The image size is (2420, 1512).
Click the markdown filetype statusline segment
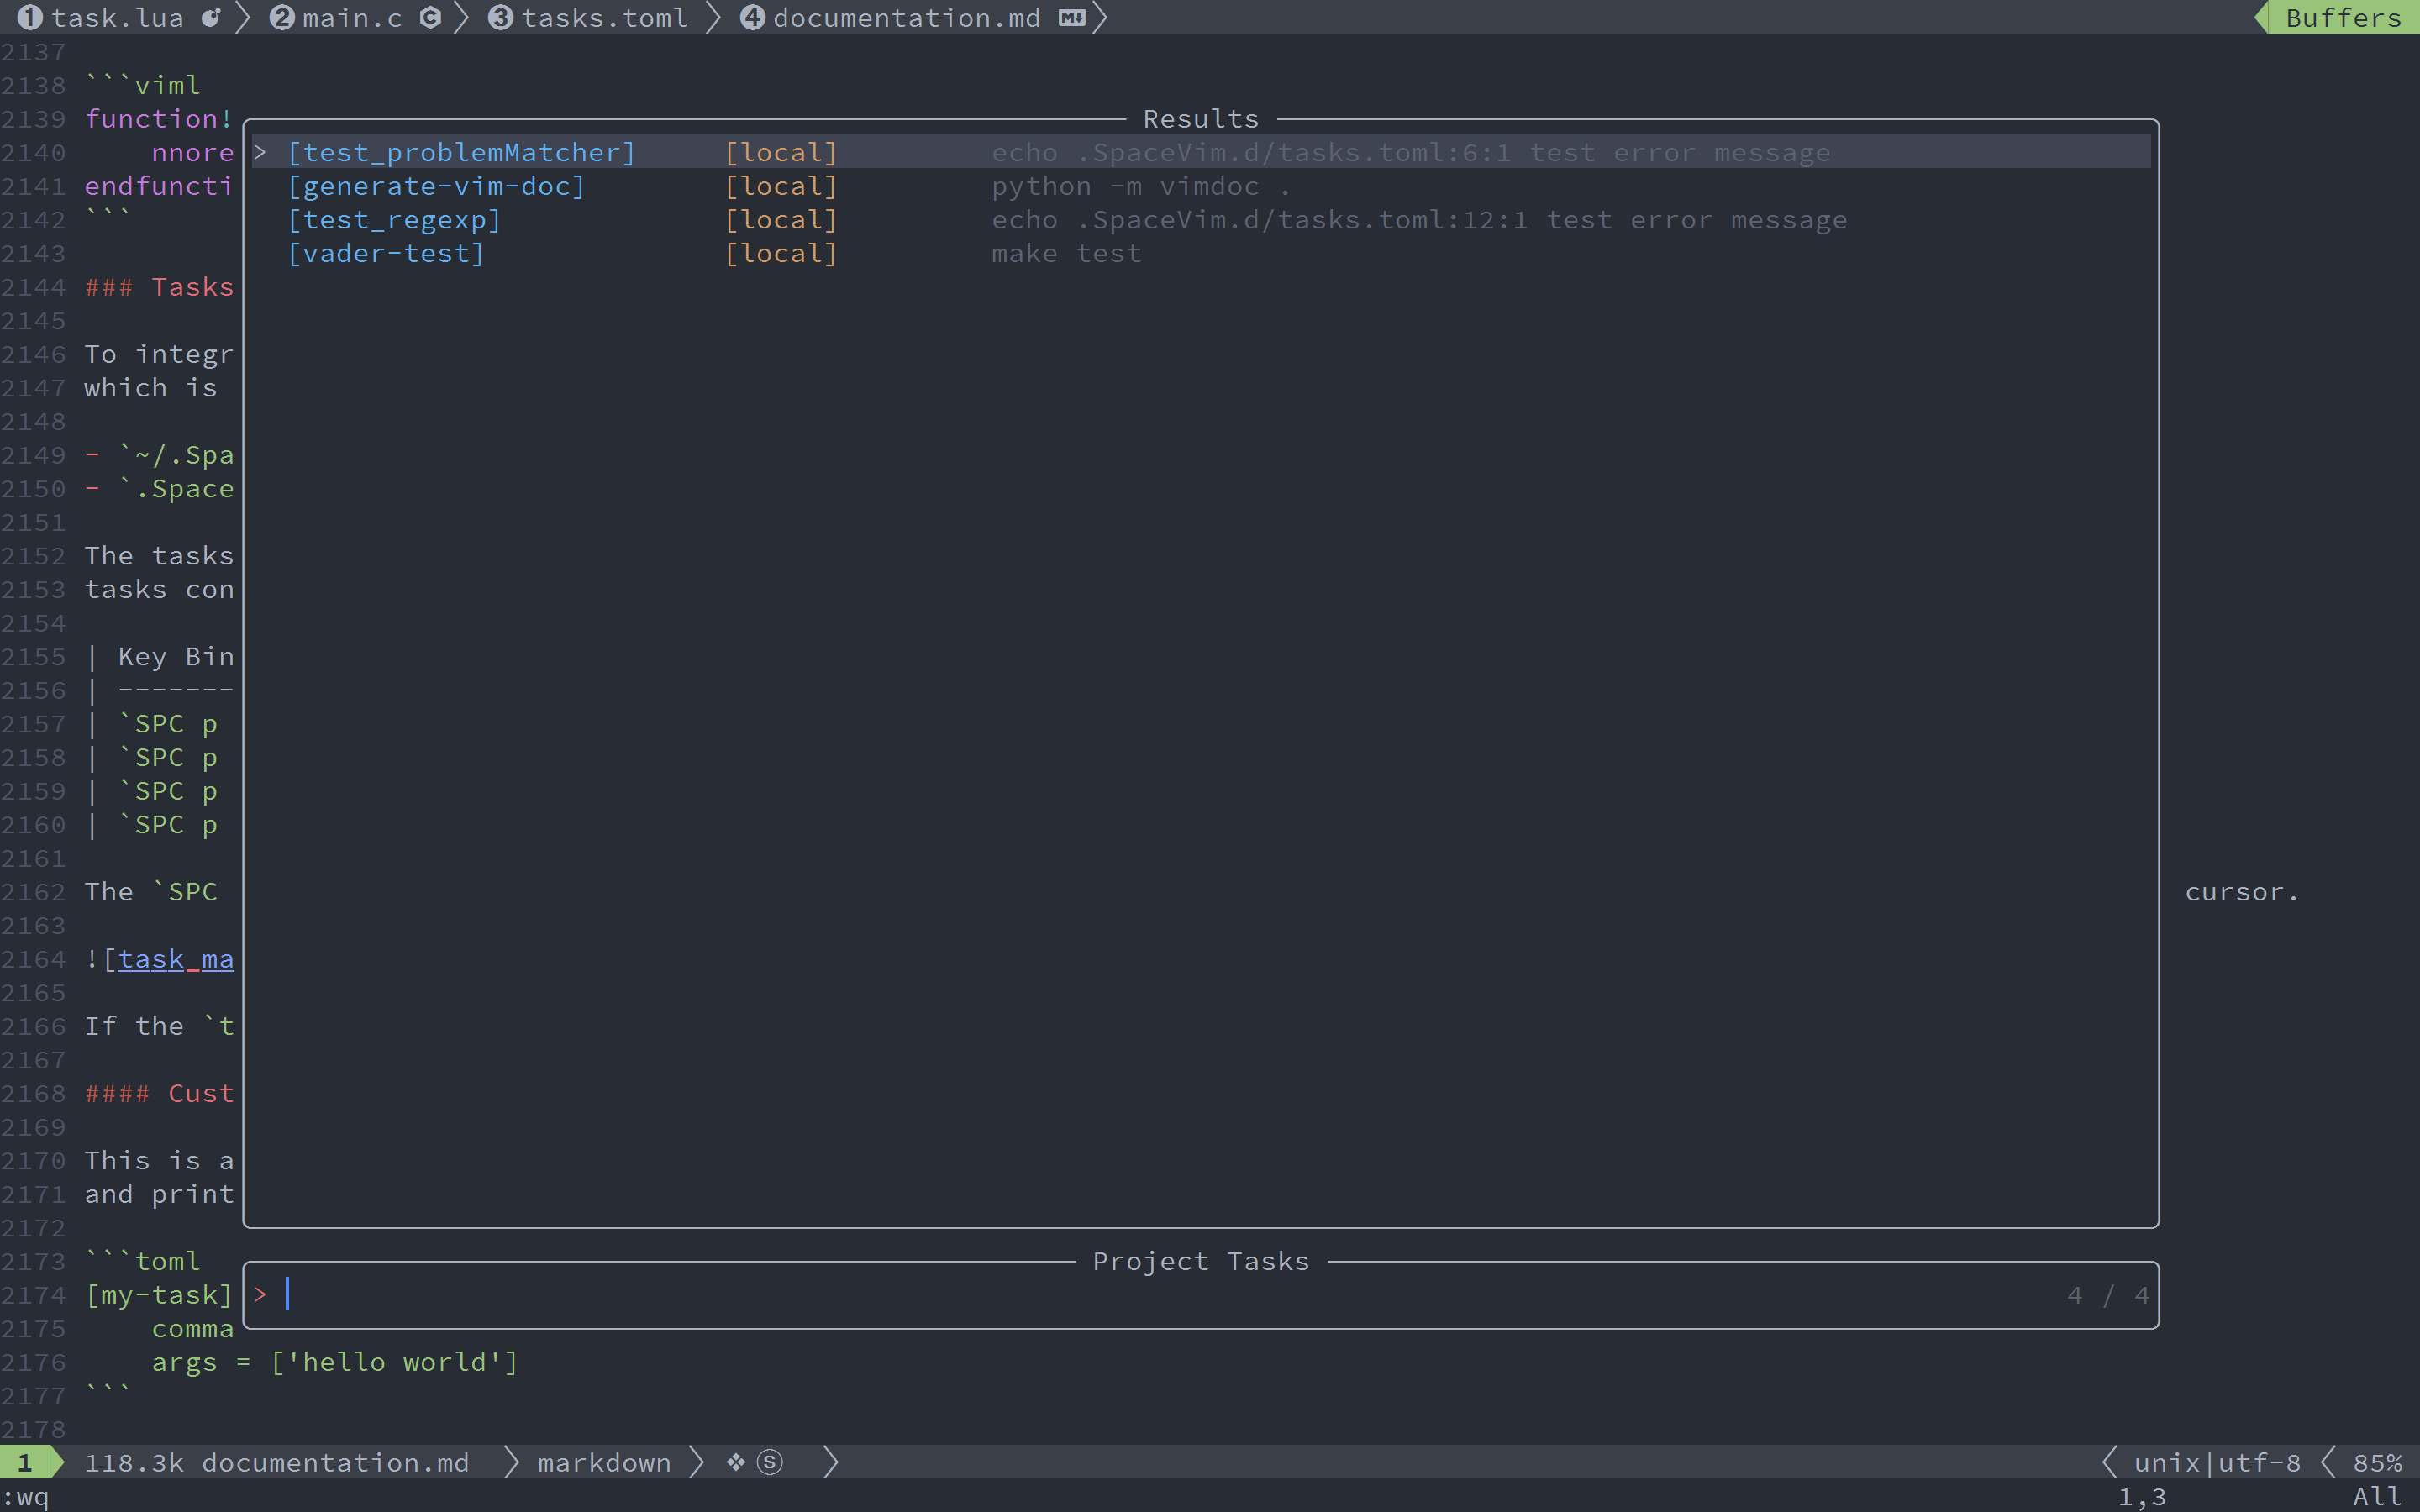point(604,1462)
